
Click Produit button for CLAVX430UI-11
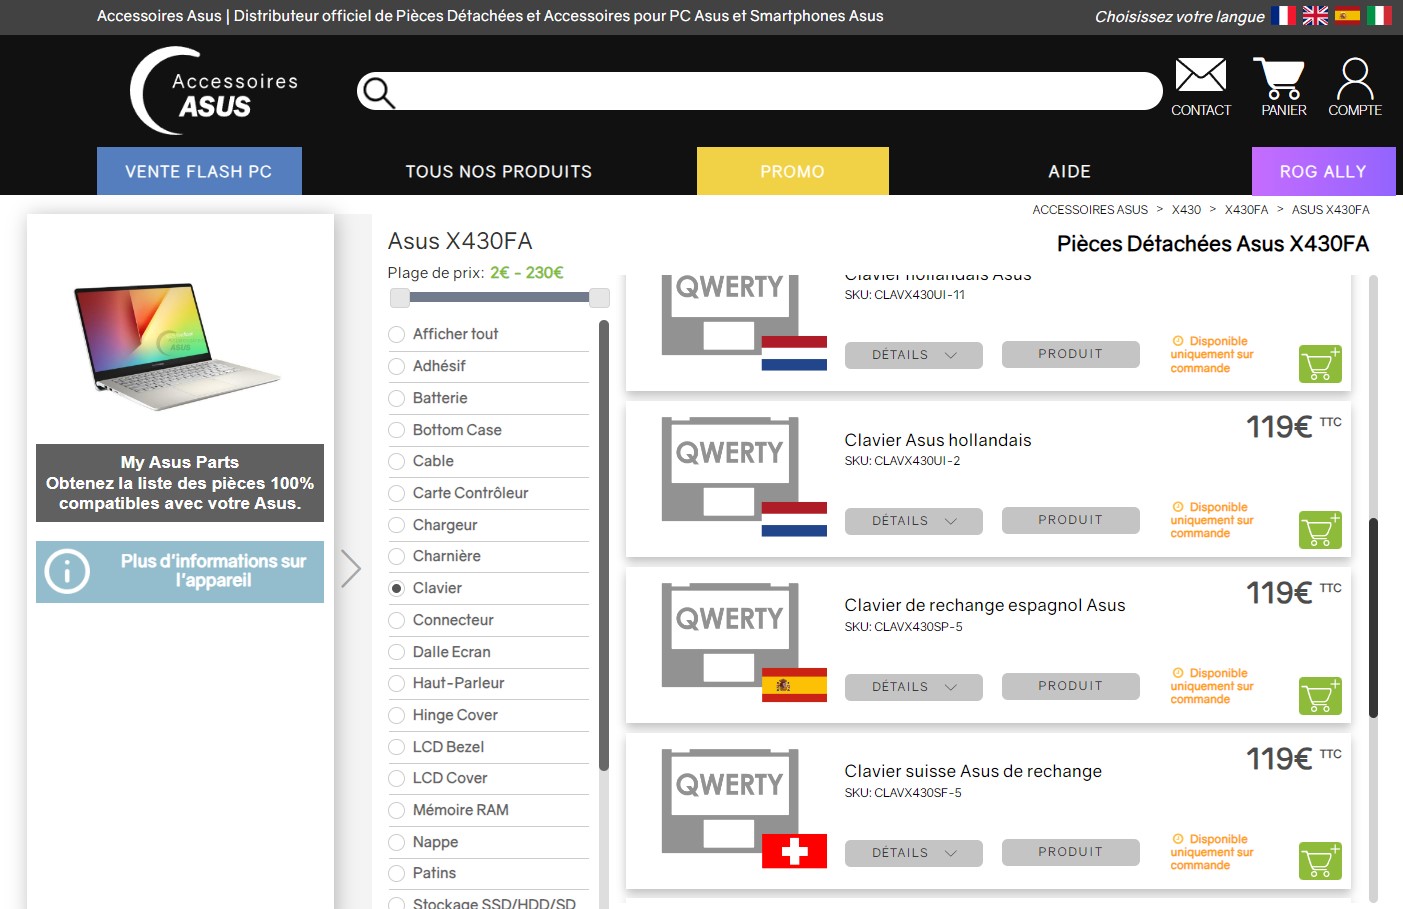(1070, 354)
